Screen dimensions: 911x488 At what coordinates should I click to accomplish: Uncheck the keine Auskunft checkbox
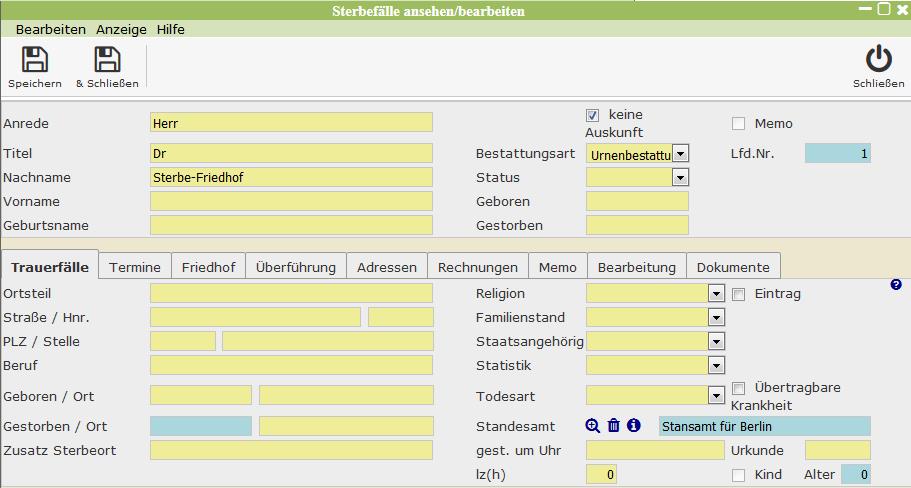click(593, 115)
